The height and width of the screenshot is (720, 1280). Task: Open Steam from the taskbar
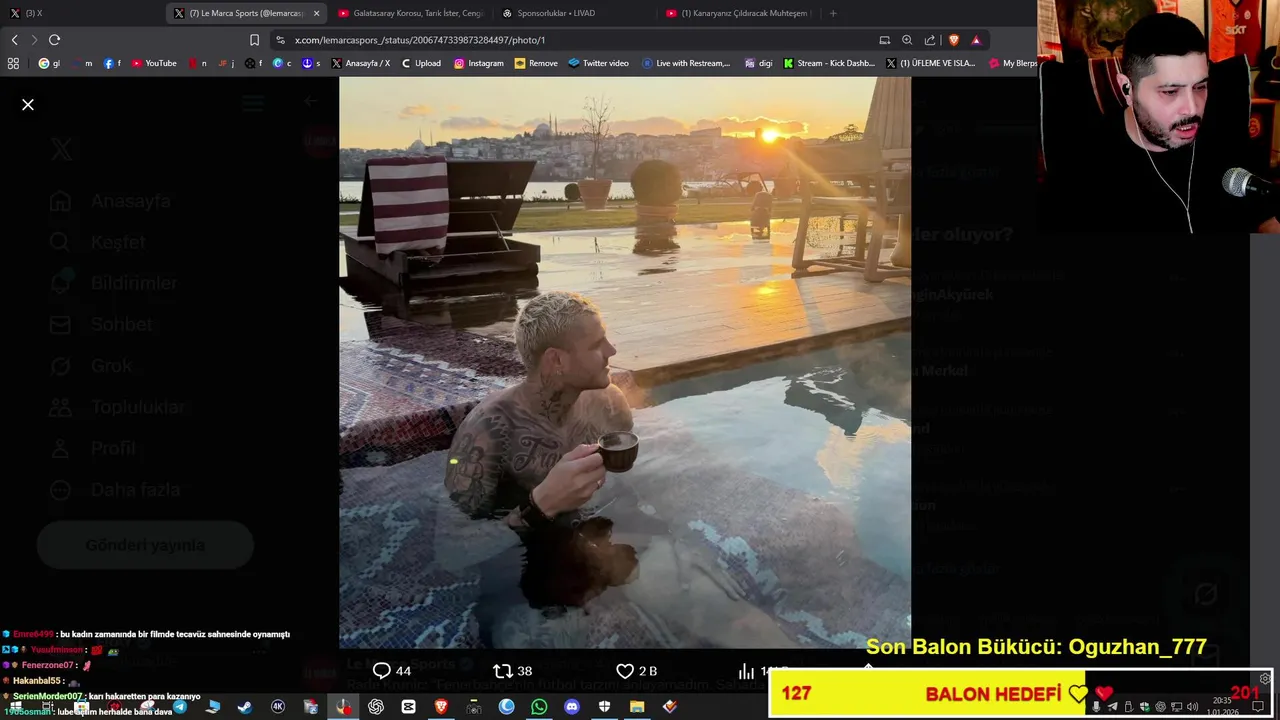245,707
